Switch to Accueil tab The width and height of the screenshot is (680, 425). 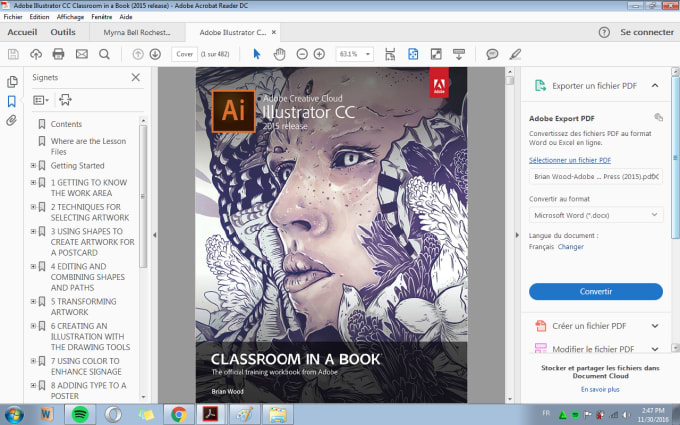pyautogui.click(x=22, y=32)
